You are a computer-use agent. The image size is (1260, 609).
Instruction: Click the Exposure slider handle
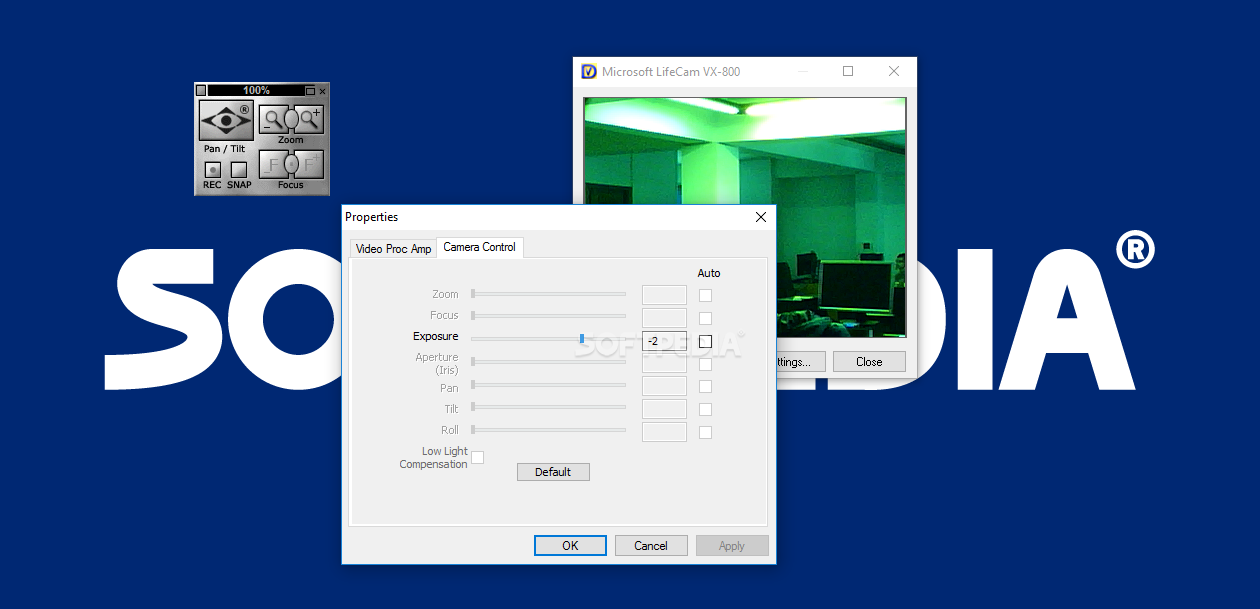[x=582, y=339]
